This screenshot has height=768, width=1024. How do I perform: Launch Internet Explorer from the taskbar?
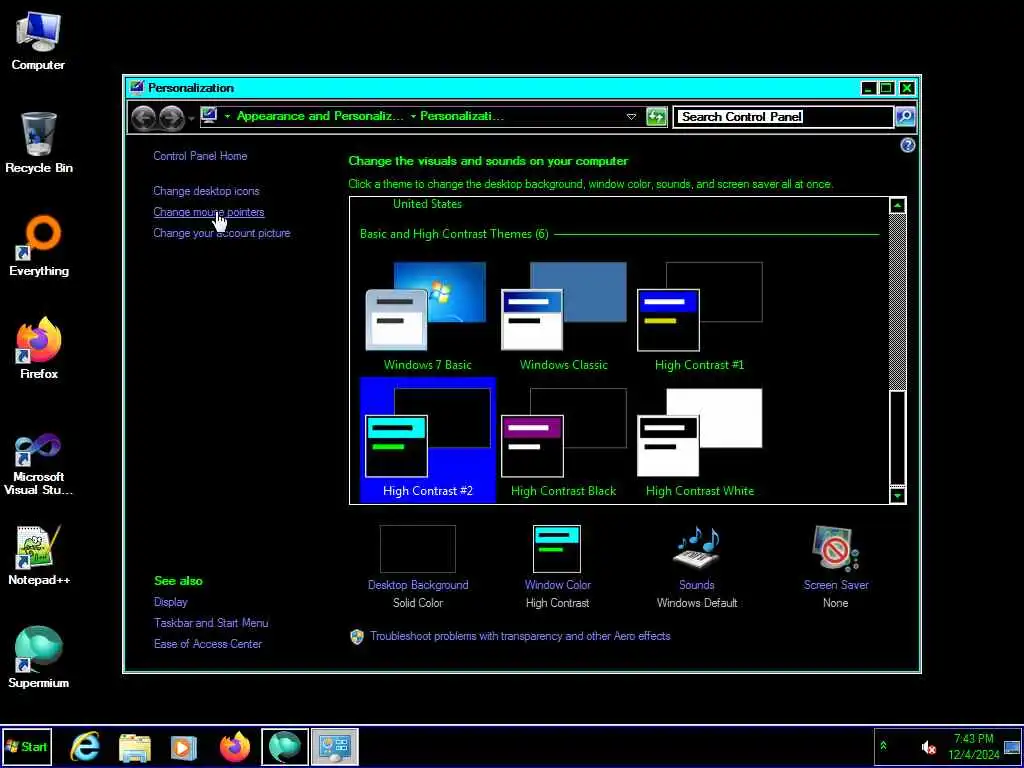coord(85,747)
